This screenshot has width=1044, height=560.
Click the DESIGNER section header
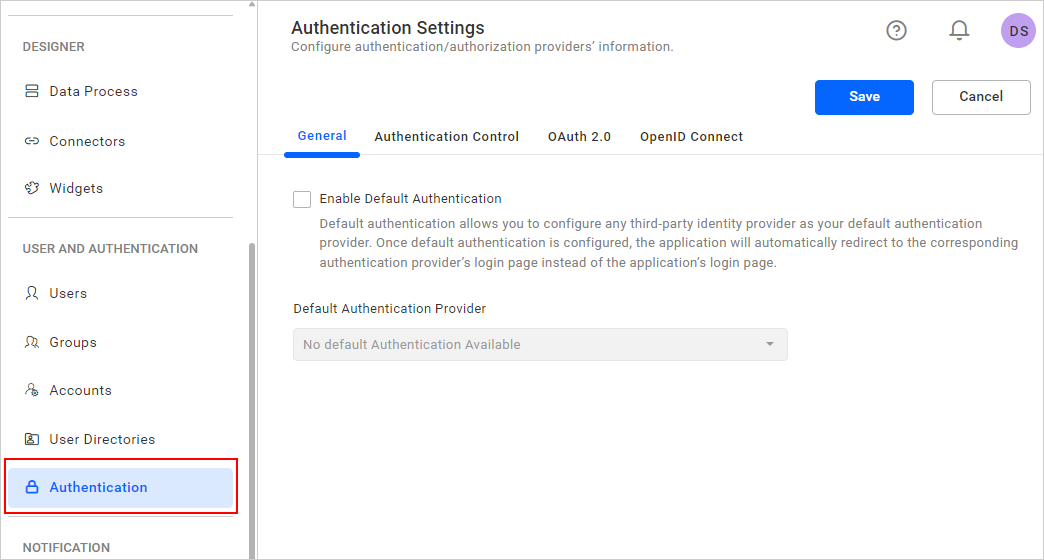53,47
